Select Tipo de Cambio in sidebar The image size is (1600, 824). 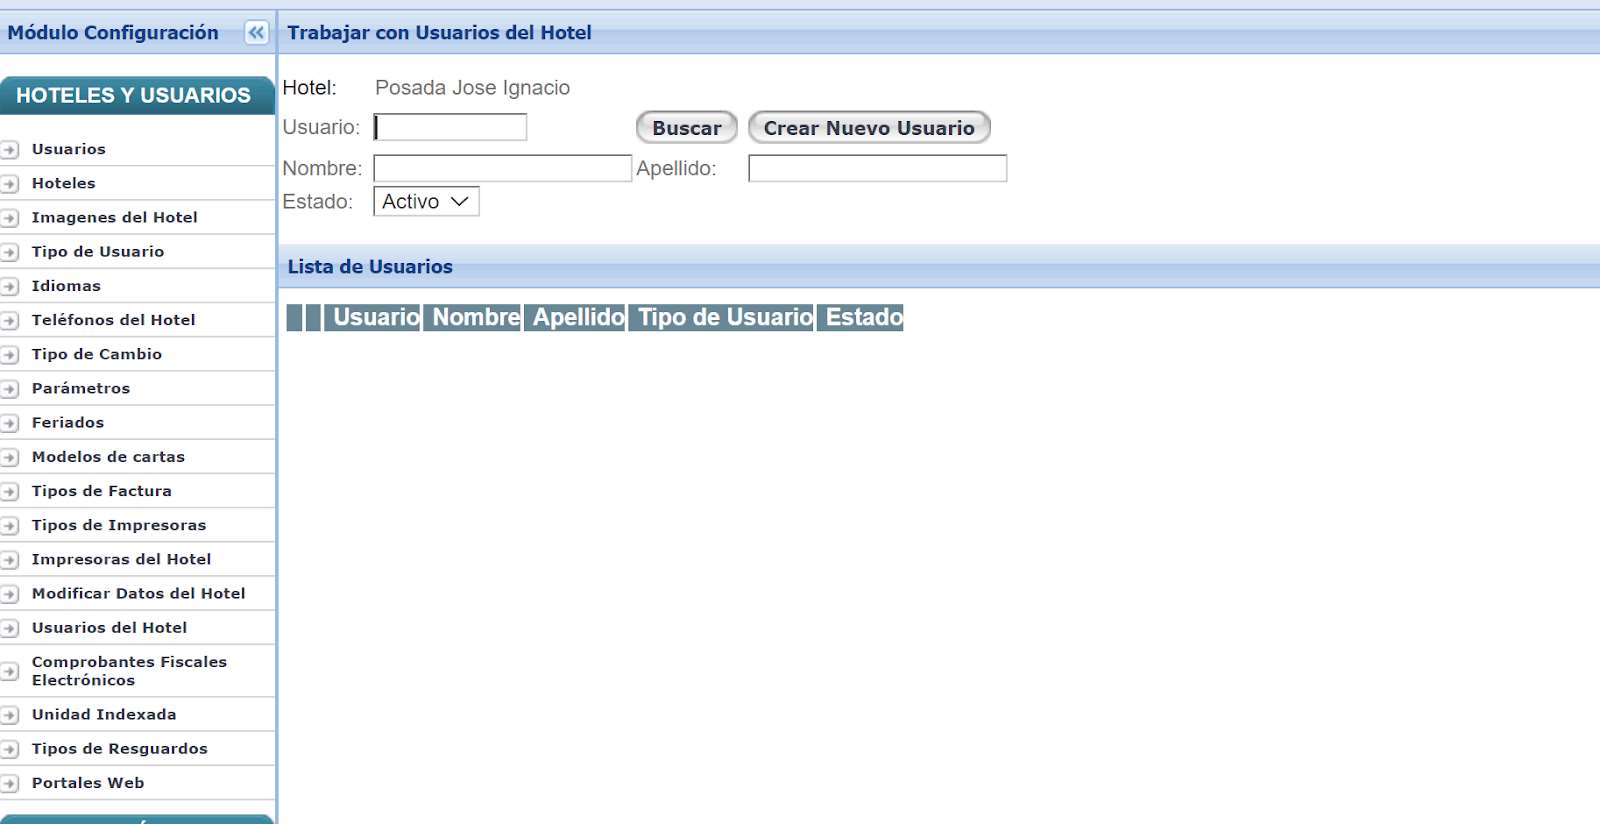tap(96, 354)
